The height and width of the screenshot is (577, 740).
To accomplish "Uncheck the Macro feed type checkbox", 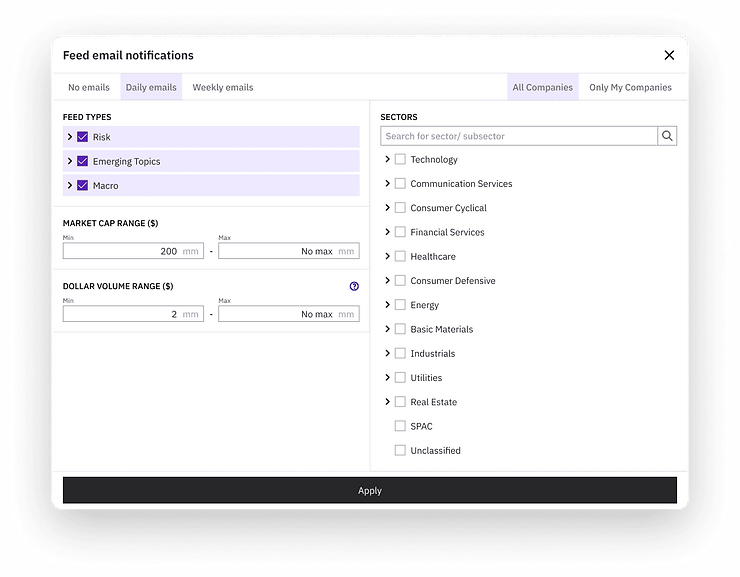I will [x=83, y=185].
